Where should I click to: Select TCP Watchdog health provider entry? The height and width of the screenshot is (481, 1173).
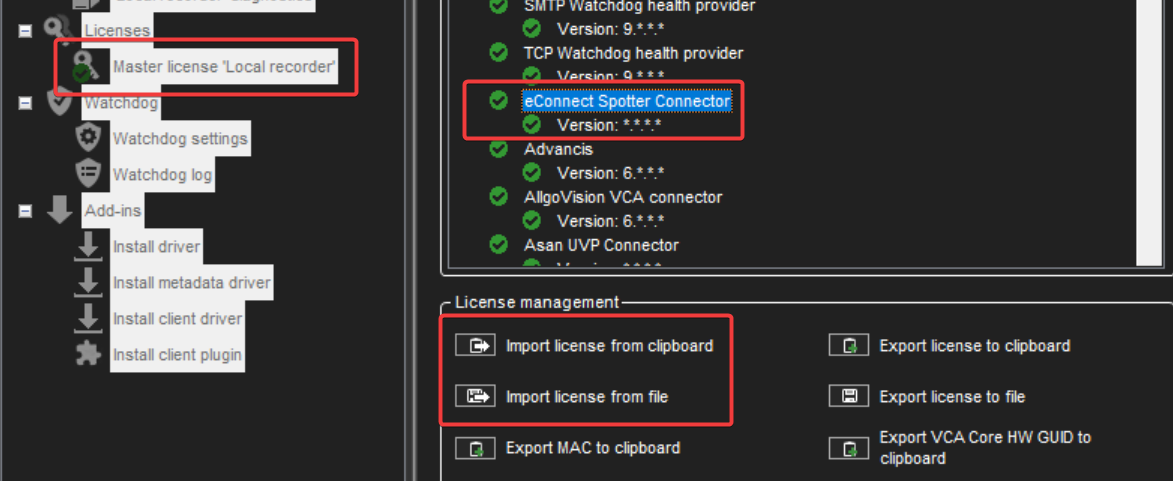pyautogui.click(x=633, y=53)
